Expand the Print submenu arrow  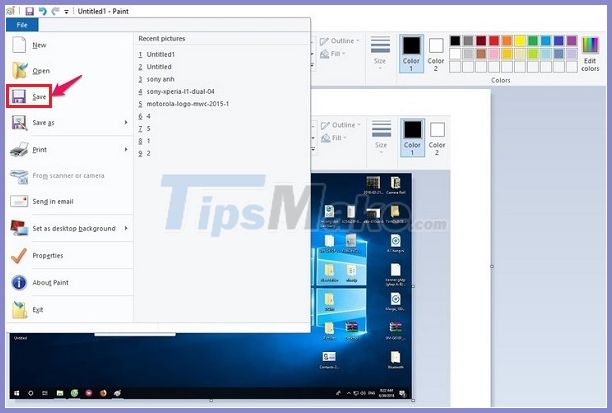pyautogui.click(x=126, y=150)
